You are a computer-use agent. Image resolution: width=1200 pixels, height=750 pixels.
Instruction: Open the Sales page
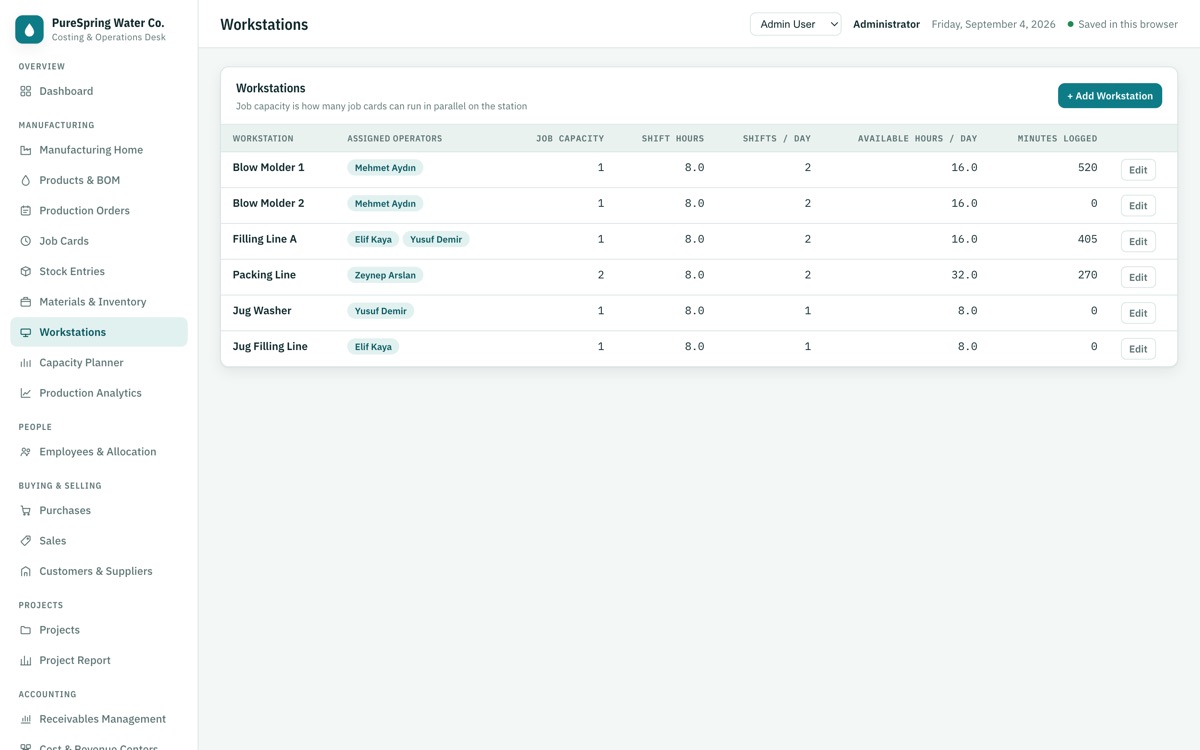tap(99, 541)
